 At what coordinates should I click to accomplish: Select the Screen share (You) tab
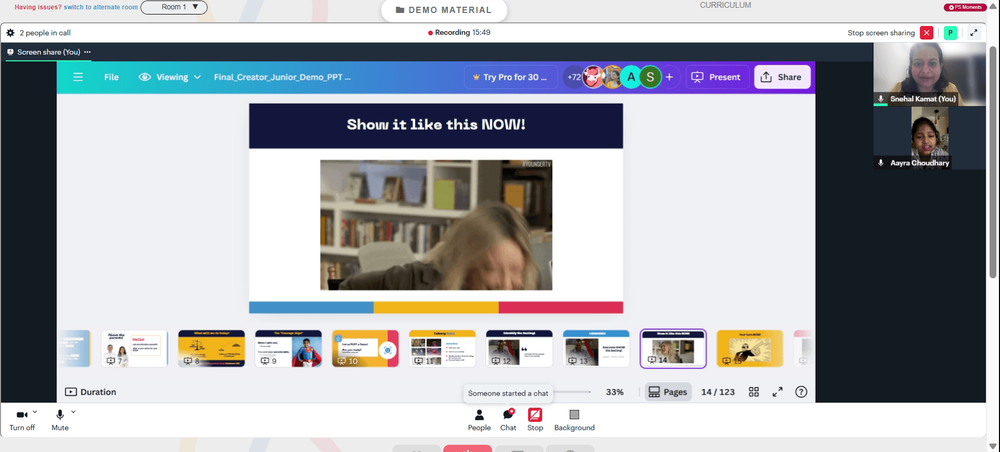click(x=48, y=52)
